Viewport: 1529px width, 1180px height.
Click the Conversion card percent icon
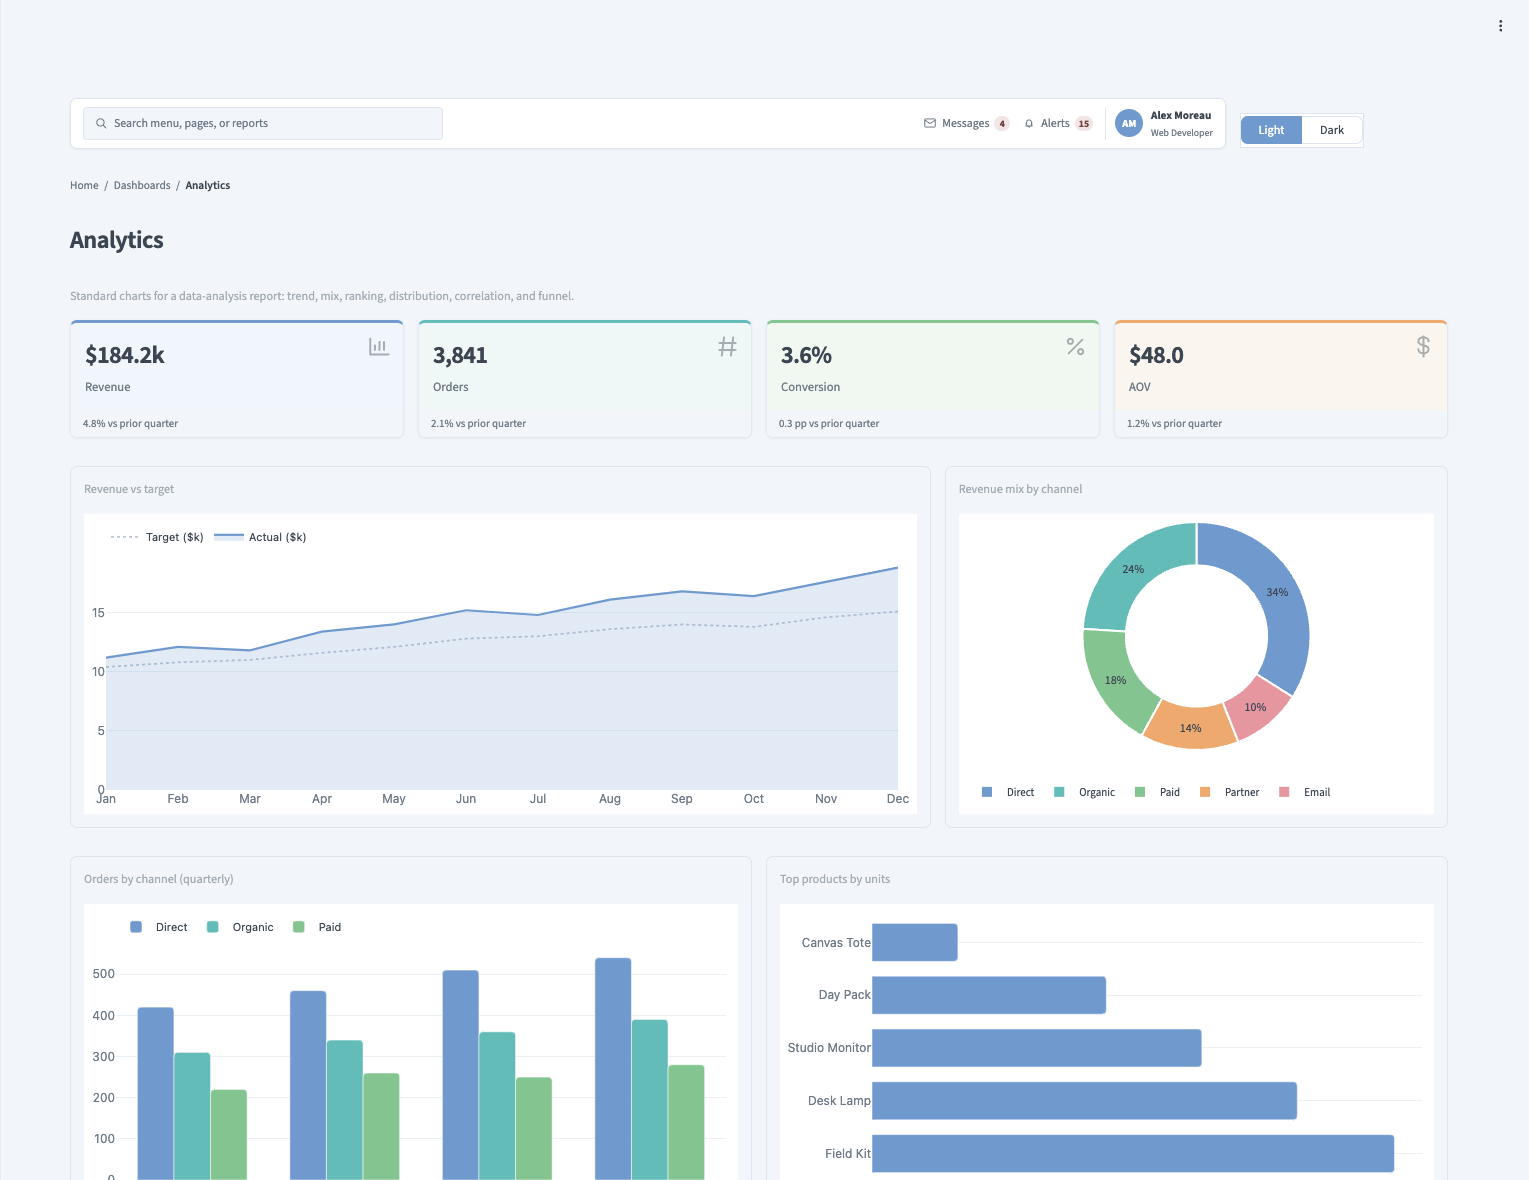1075,347
